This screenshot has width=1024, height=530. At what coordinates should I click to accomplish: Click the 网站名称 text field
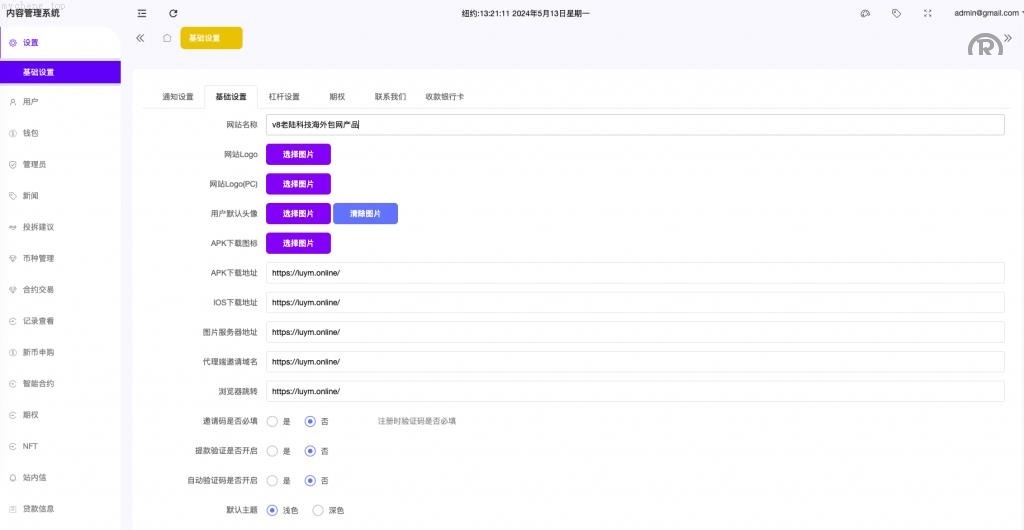[635, 125]
